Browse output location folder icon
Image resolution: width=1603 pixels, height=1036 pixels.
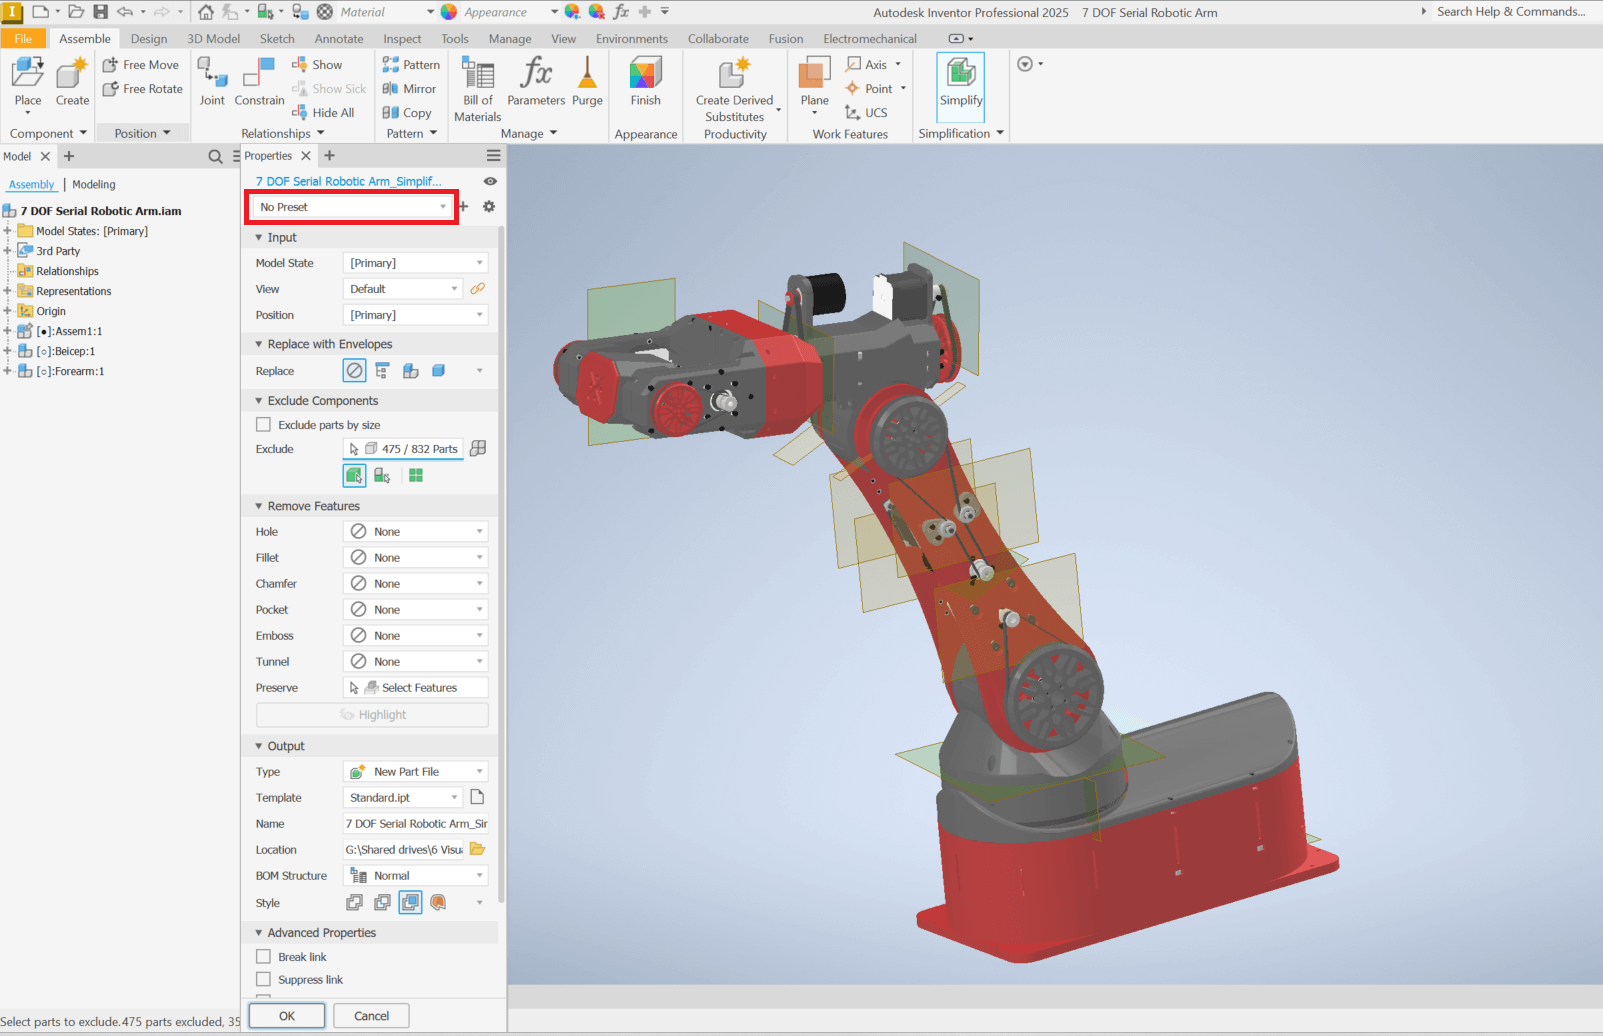pos(478,849)
